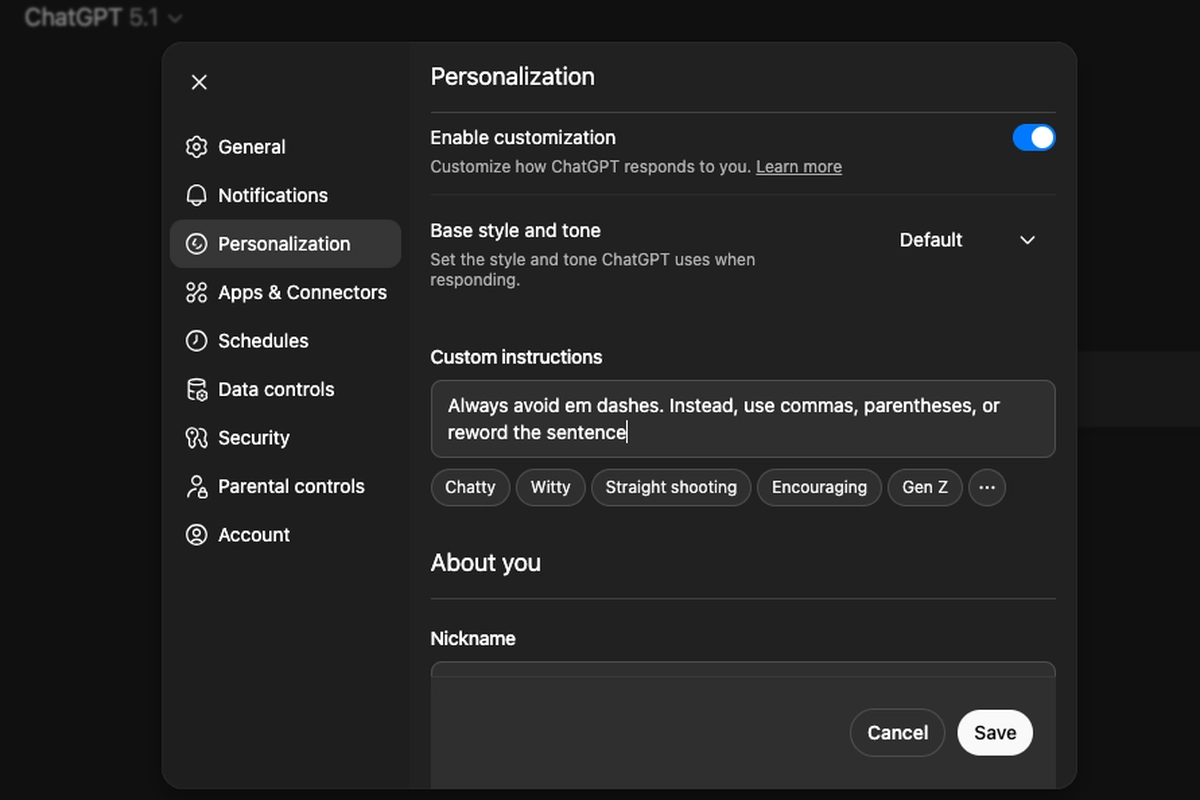Select the Personalization settings tab

[x=285, y=244]
